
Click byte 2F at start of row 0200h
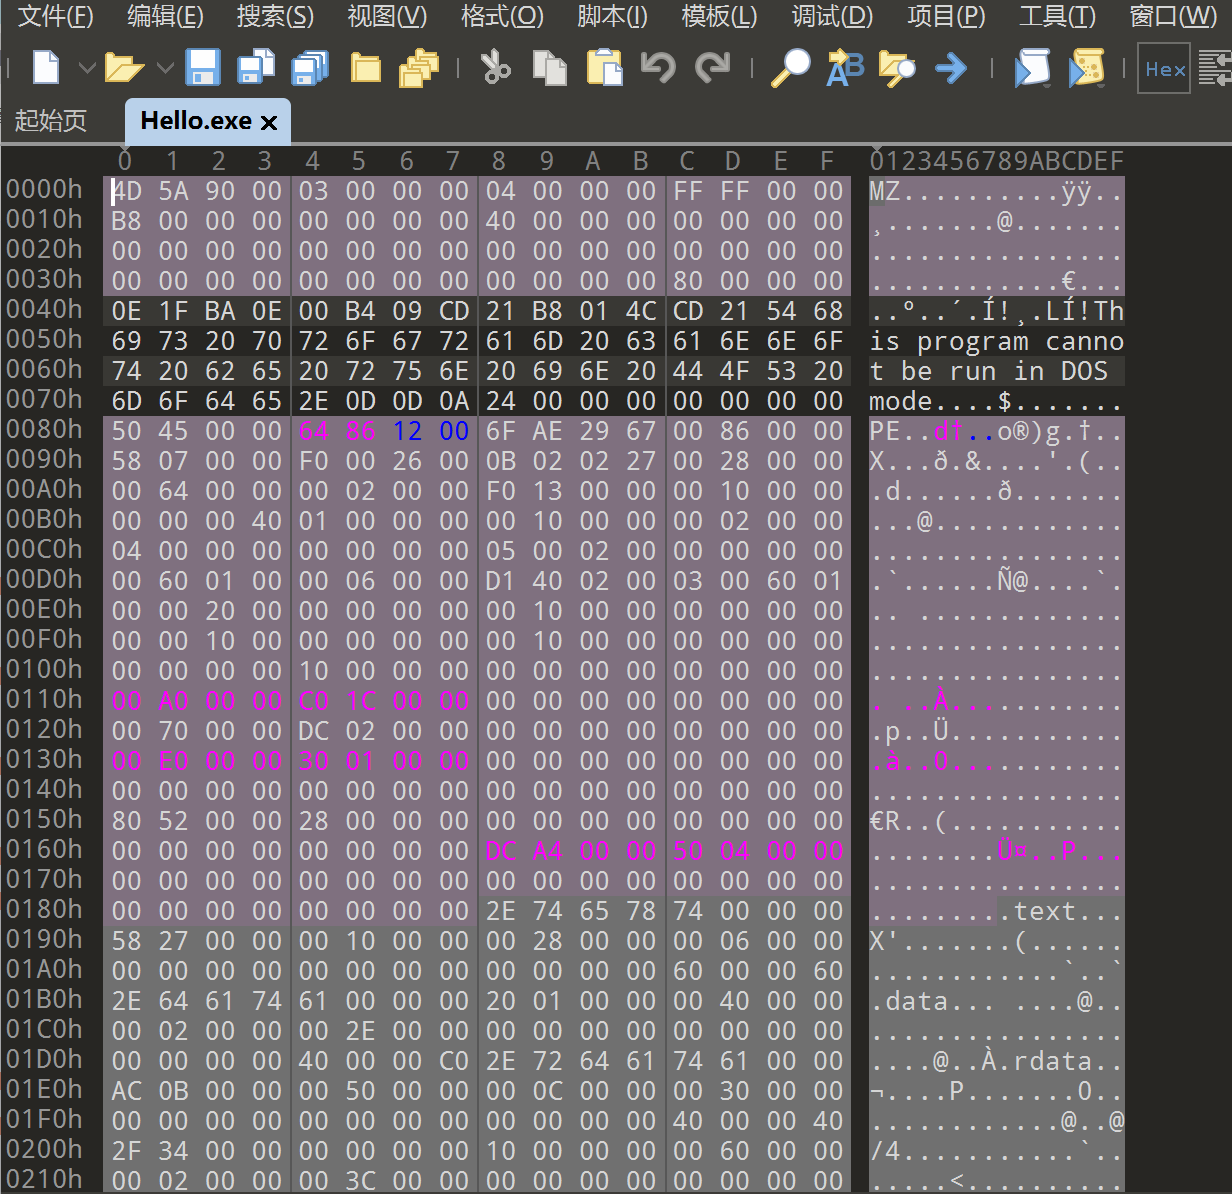126,1151
